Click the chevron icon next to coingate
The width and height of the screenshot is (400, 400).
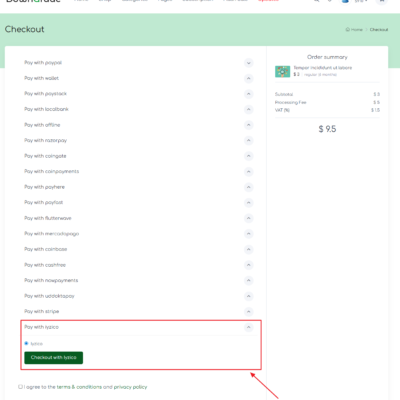coord(248,156)
